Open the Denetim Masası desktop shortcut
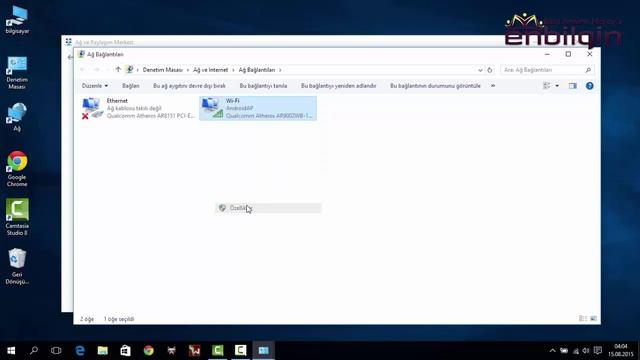Viewport: 640px width, 360px height. (17, 73)
